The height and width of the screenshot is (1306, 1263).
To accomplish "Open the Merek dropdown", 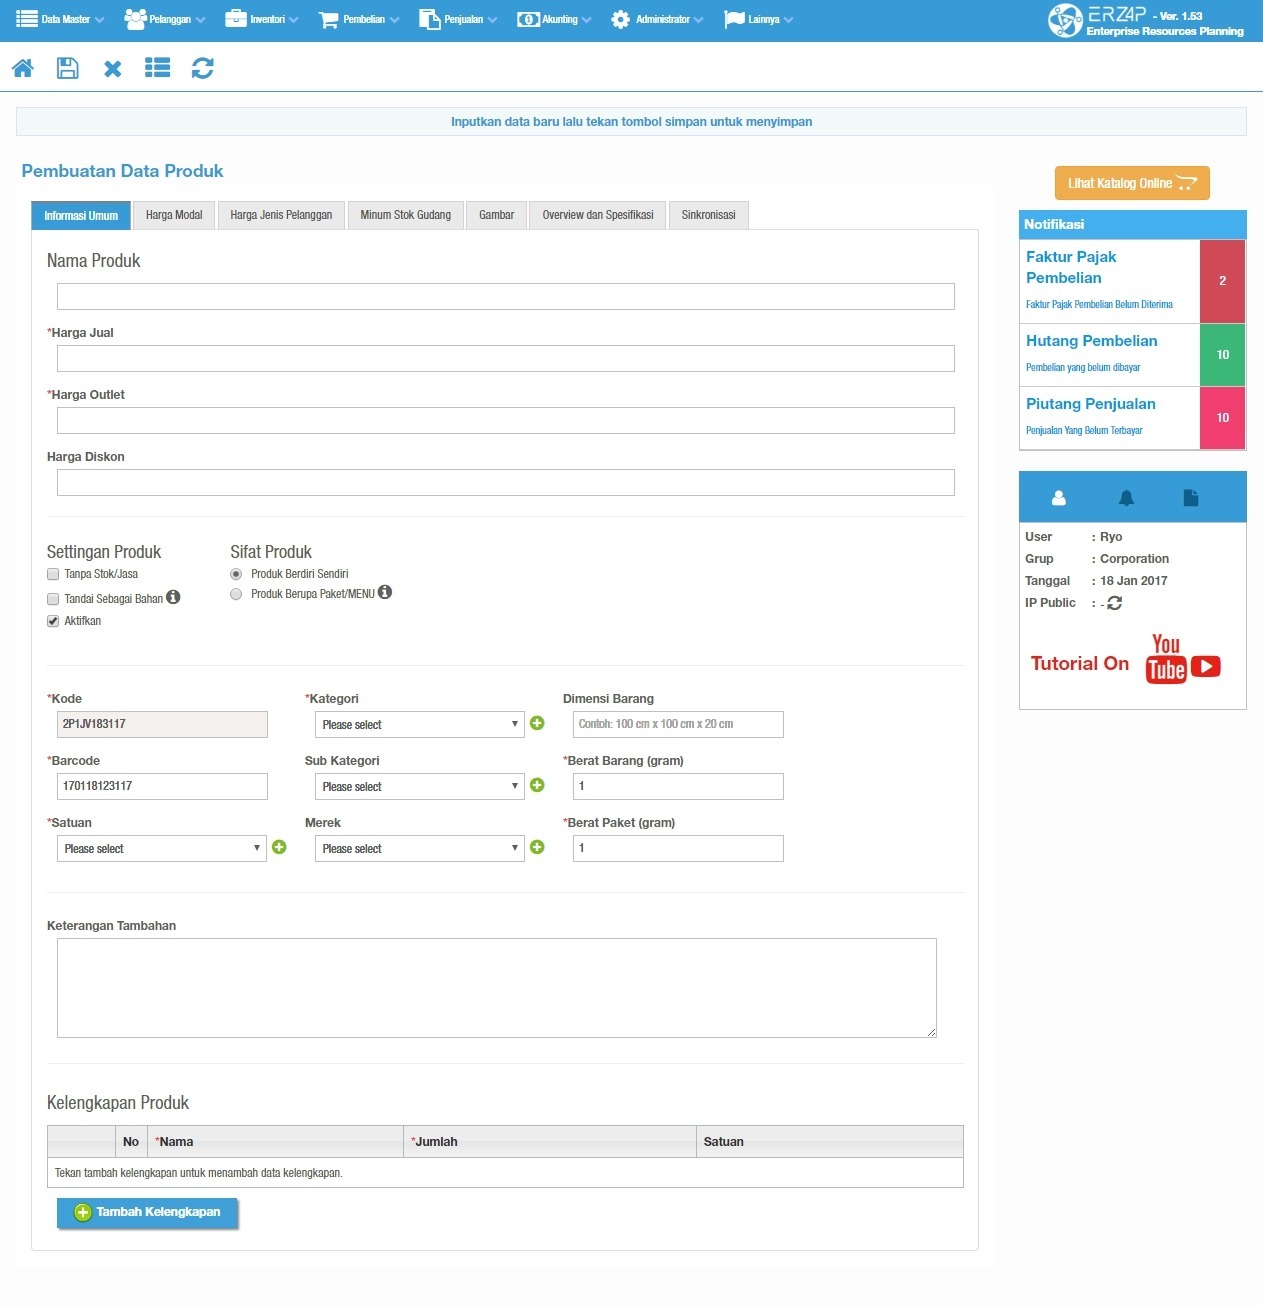I will tap(419, 848).
